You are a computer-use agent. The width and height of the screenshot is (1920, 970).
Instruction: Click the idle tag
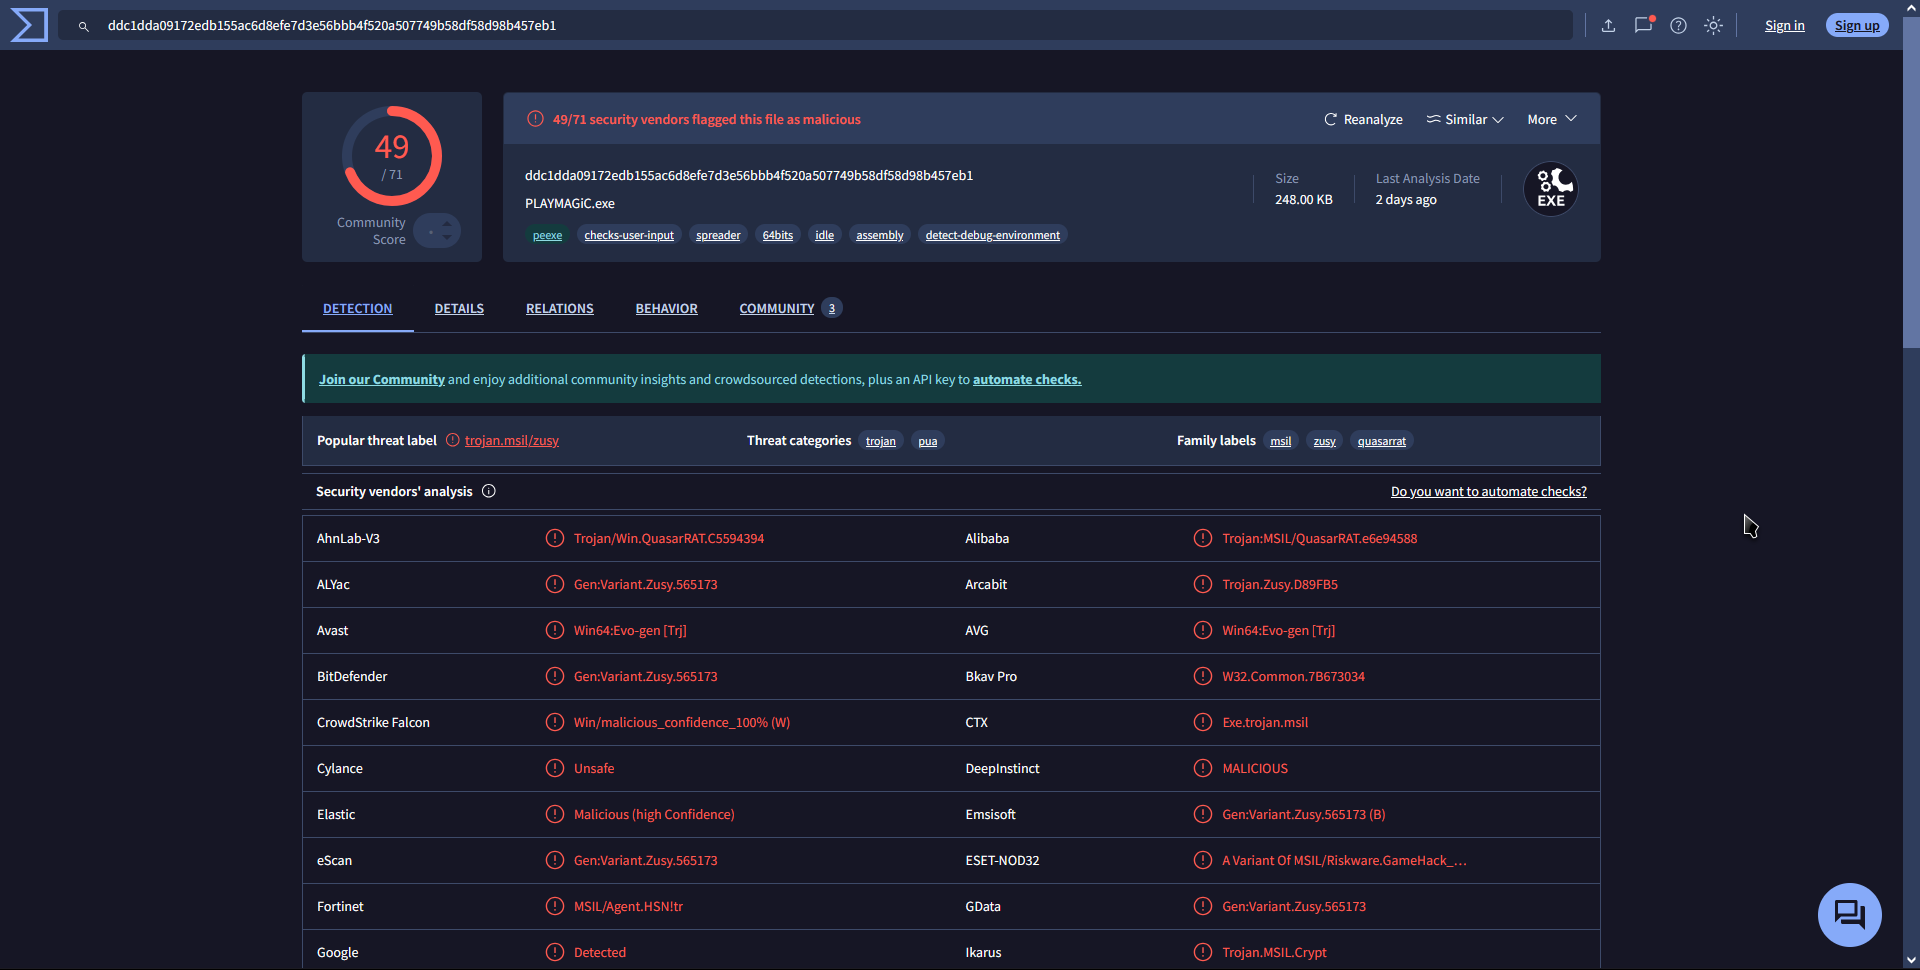(x=824, y=235)
